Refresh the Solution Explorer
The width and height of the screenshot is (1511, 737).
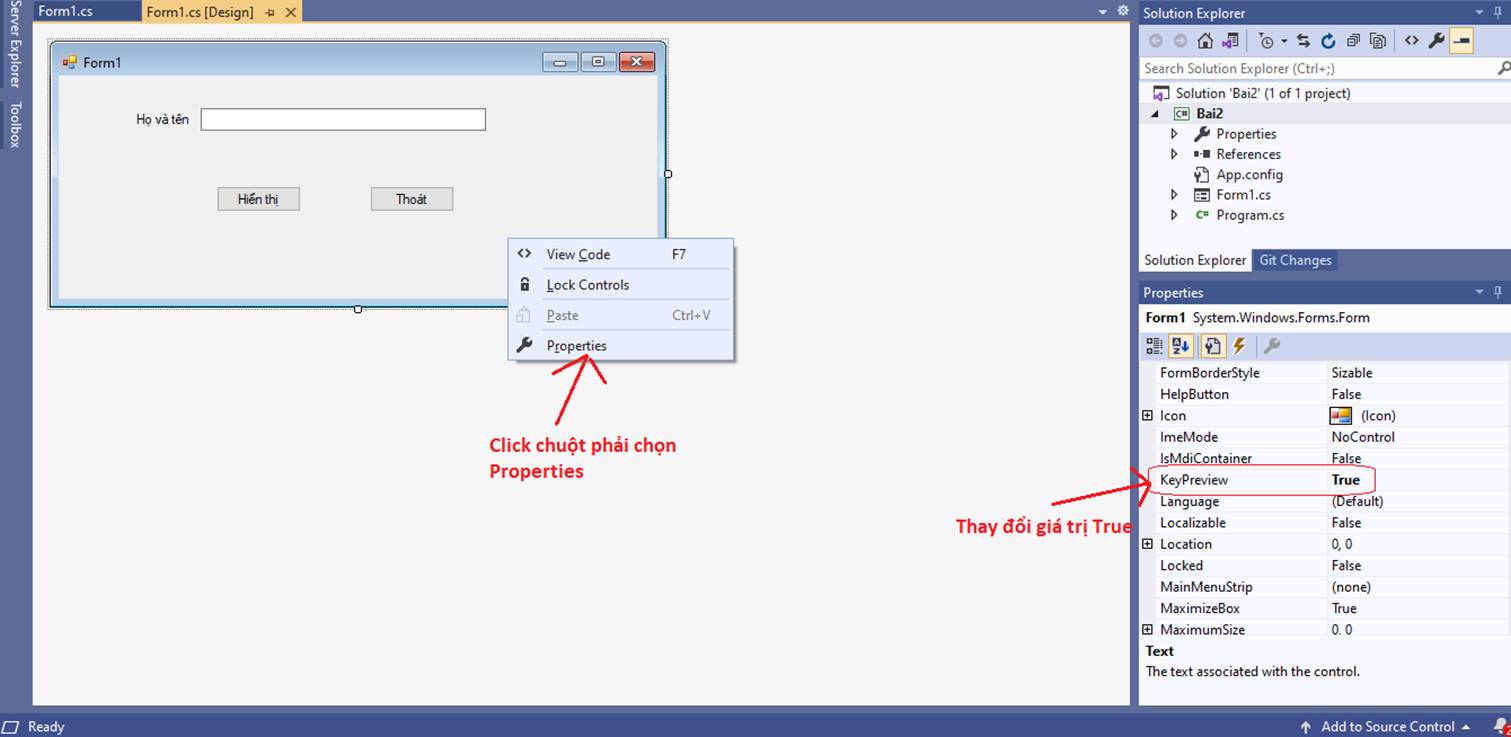[1327, 41]
